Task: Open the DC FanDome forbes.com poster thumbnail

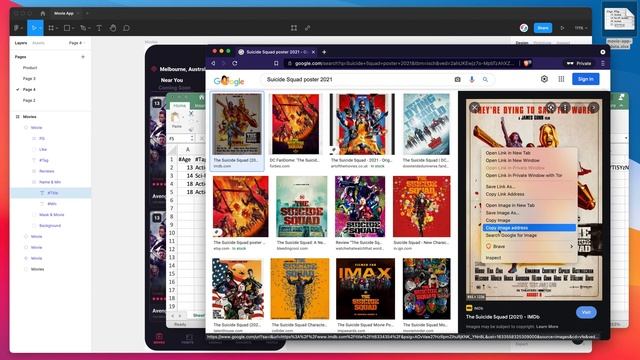Action: (x=296, y=124)
